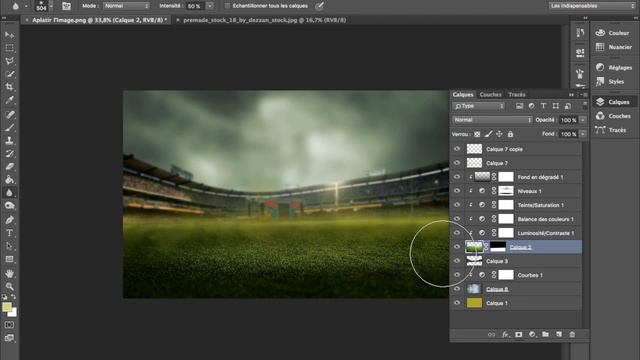Lock transparent pixels icon
Image resolution: width=640 pixels, height=360 pixels.
[477, 134]
